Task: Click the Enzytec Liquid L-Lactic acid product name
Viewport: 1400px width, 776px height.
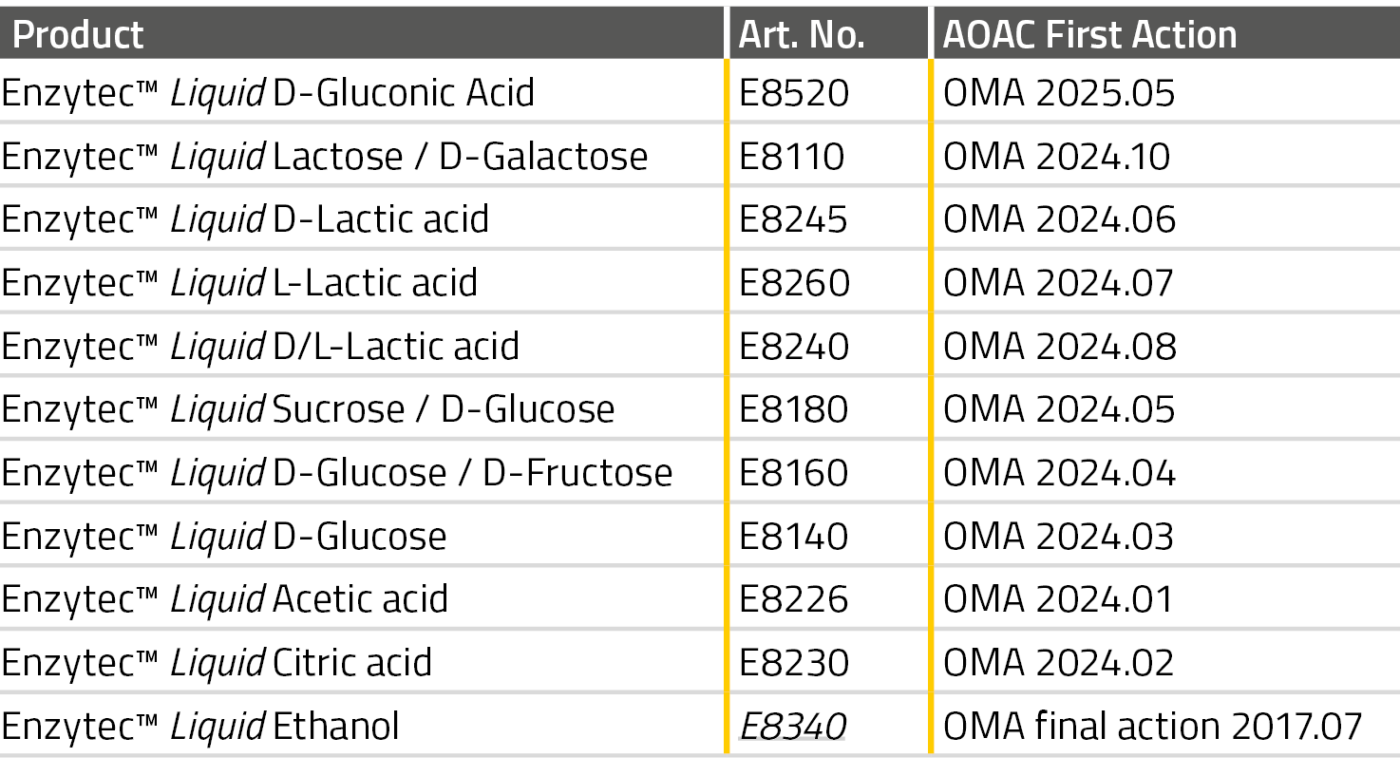Action: click(x=238, y=283)
